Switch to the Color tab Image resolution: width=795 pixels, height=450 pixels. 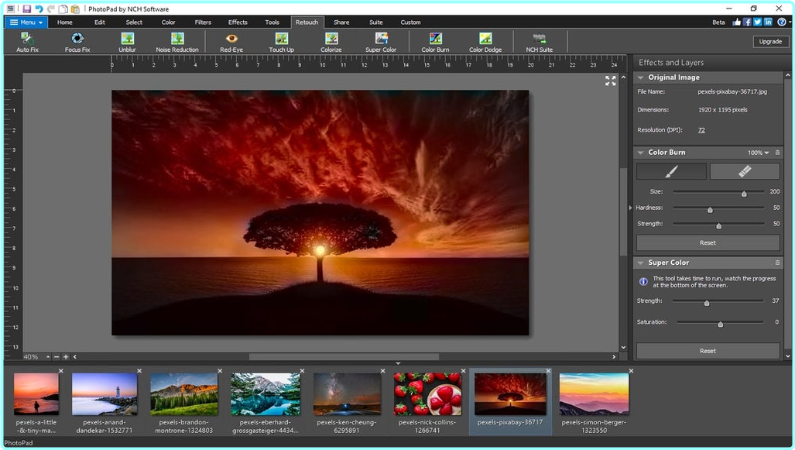tap(168, 22)
